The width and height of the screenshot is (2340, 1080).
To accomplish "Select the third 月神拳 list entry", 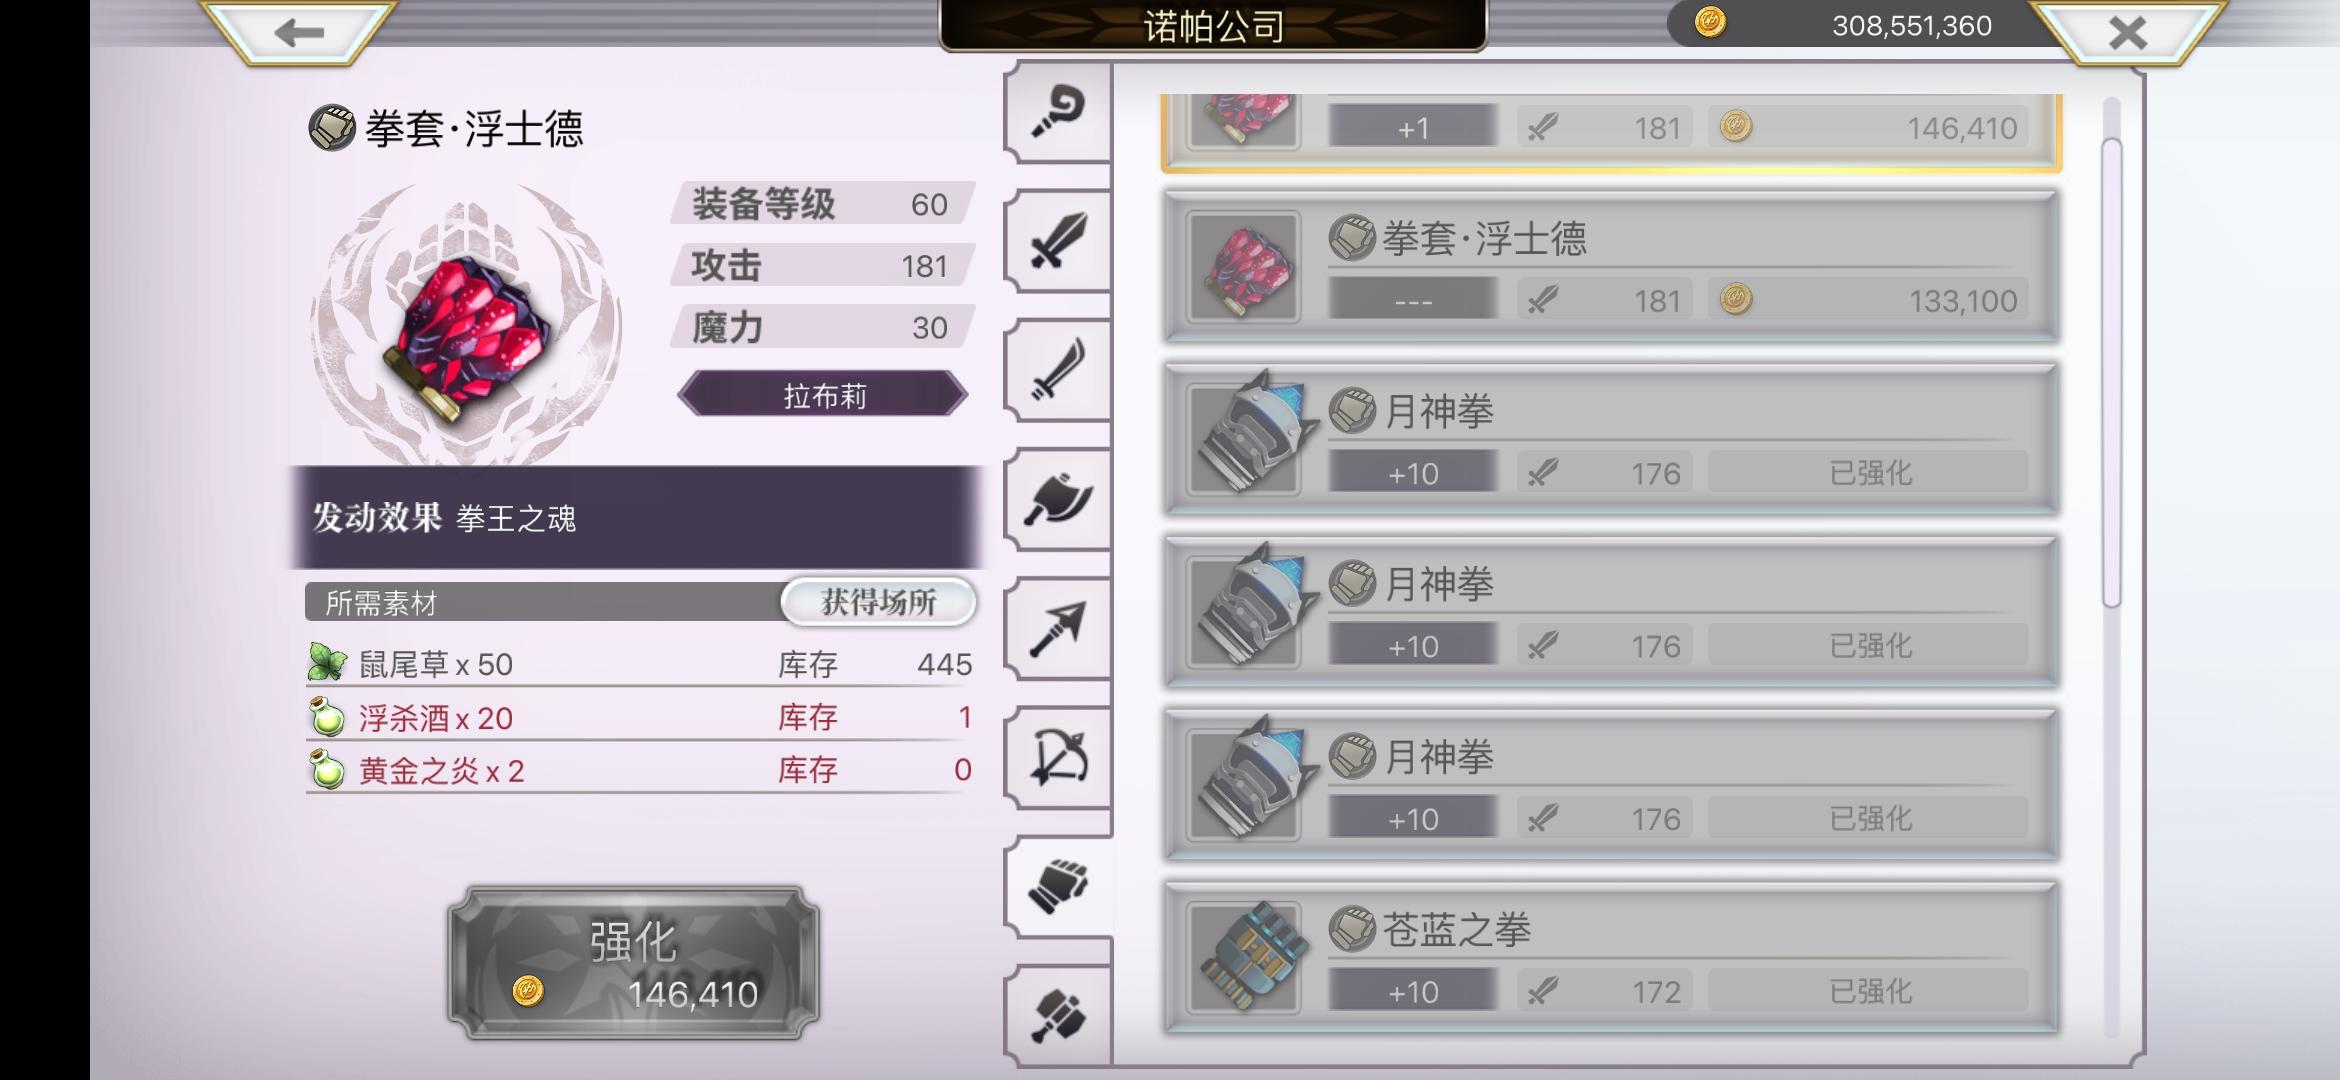I will pyautogui.click(x=1610, y=785).
